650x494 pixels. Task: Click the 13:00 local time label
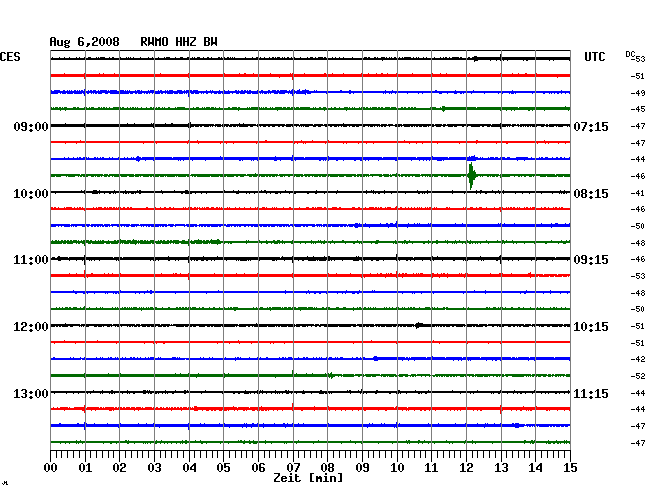click(31, 393)
